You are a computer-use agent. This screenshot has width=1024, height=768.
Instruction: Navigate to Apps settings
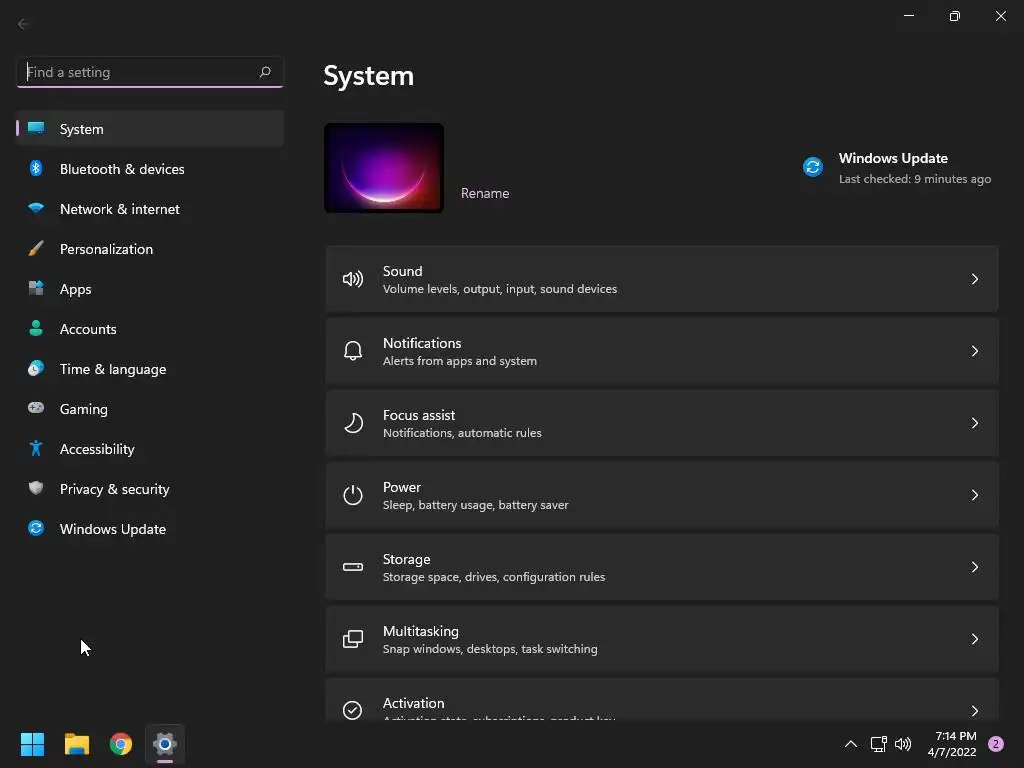tap(150, 289)
